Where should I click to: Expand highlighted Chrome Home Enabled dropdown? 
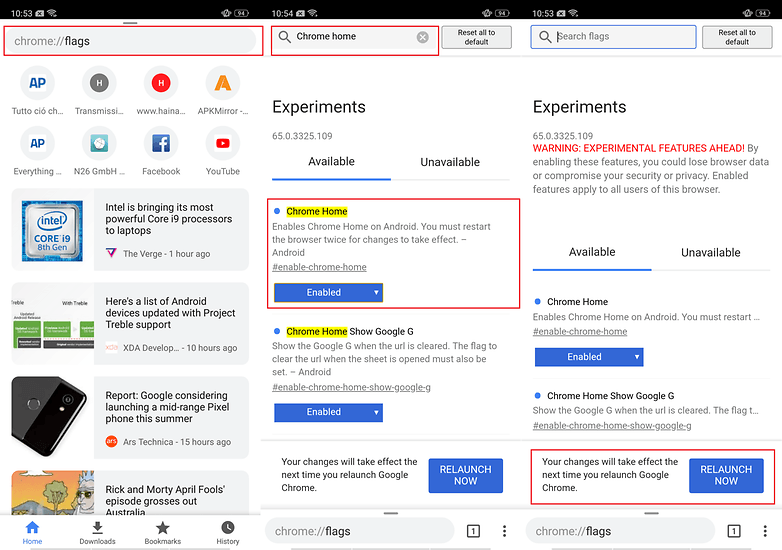(328, 293)
